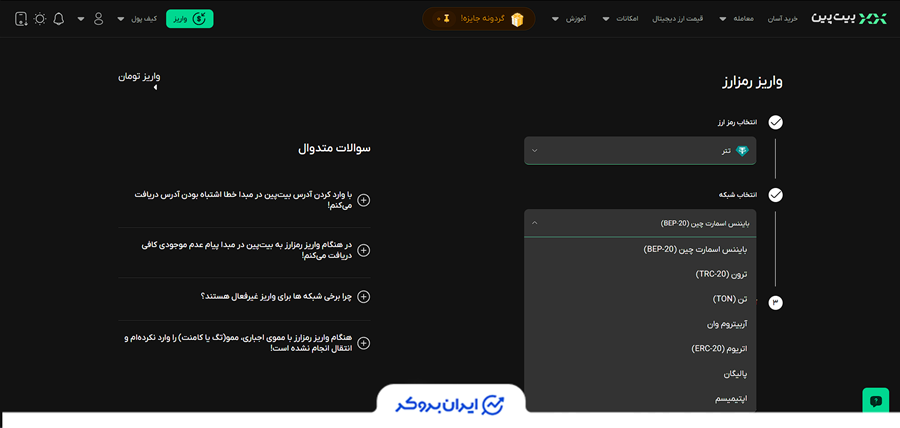Open the تتر cryptocurrency selection dropdown

click(640, 151)
